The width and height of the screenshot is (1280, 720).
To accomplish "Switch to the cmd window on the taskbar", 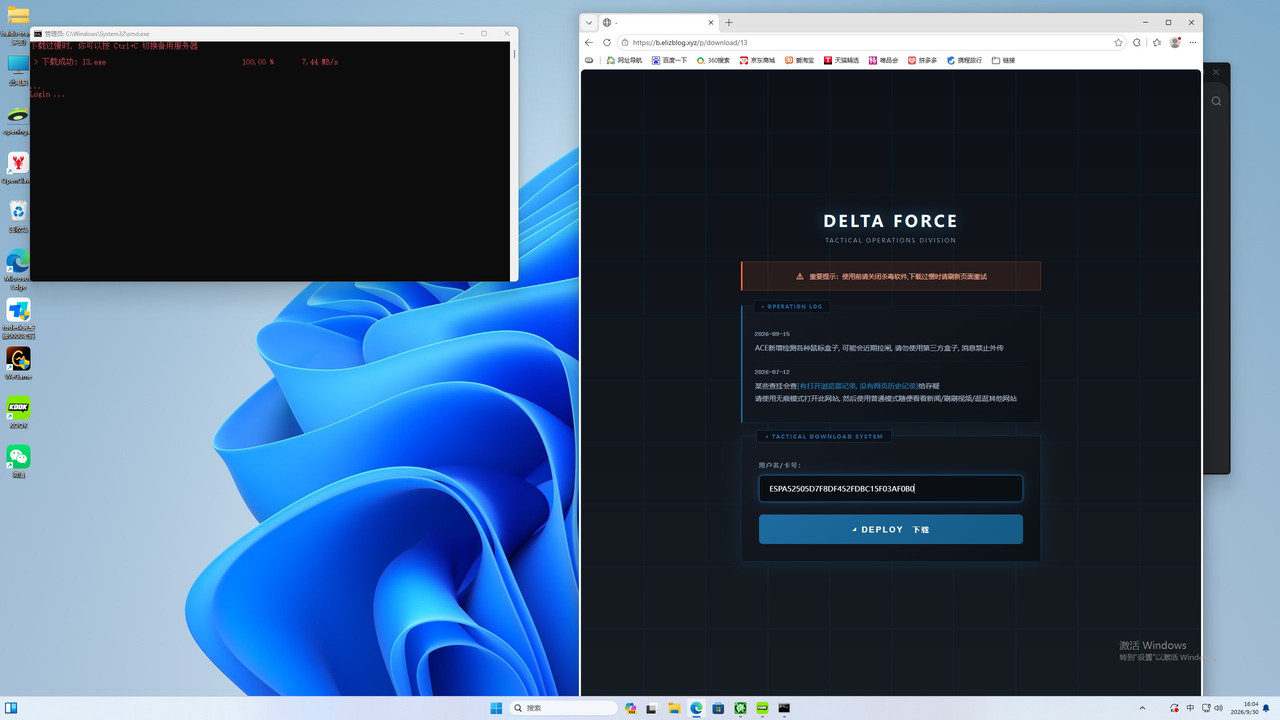I will (784, 708).
